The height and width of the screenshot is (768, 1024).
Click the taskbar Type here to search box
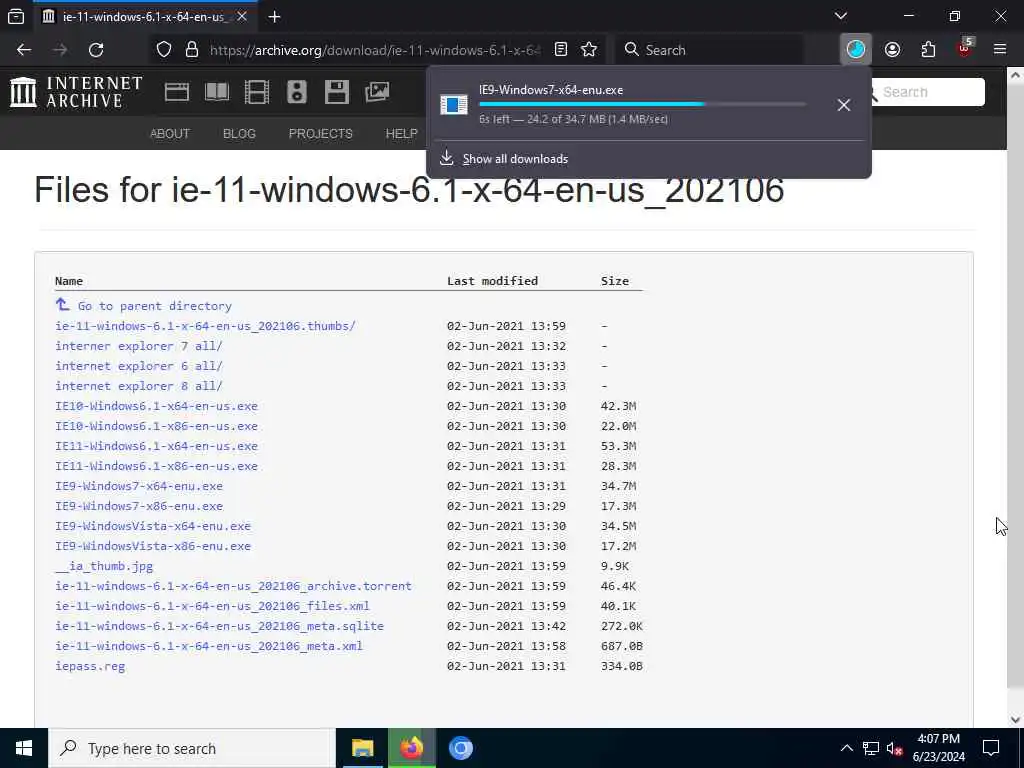191,748
